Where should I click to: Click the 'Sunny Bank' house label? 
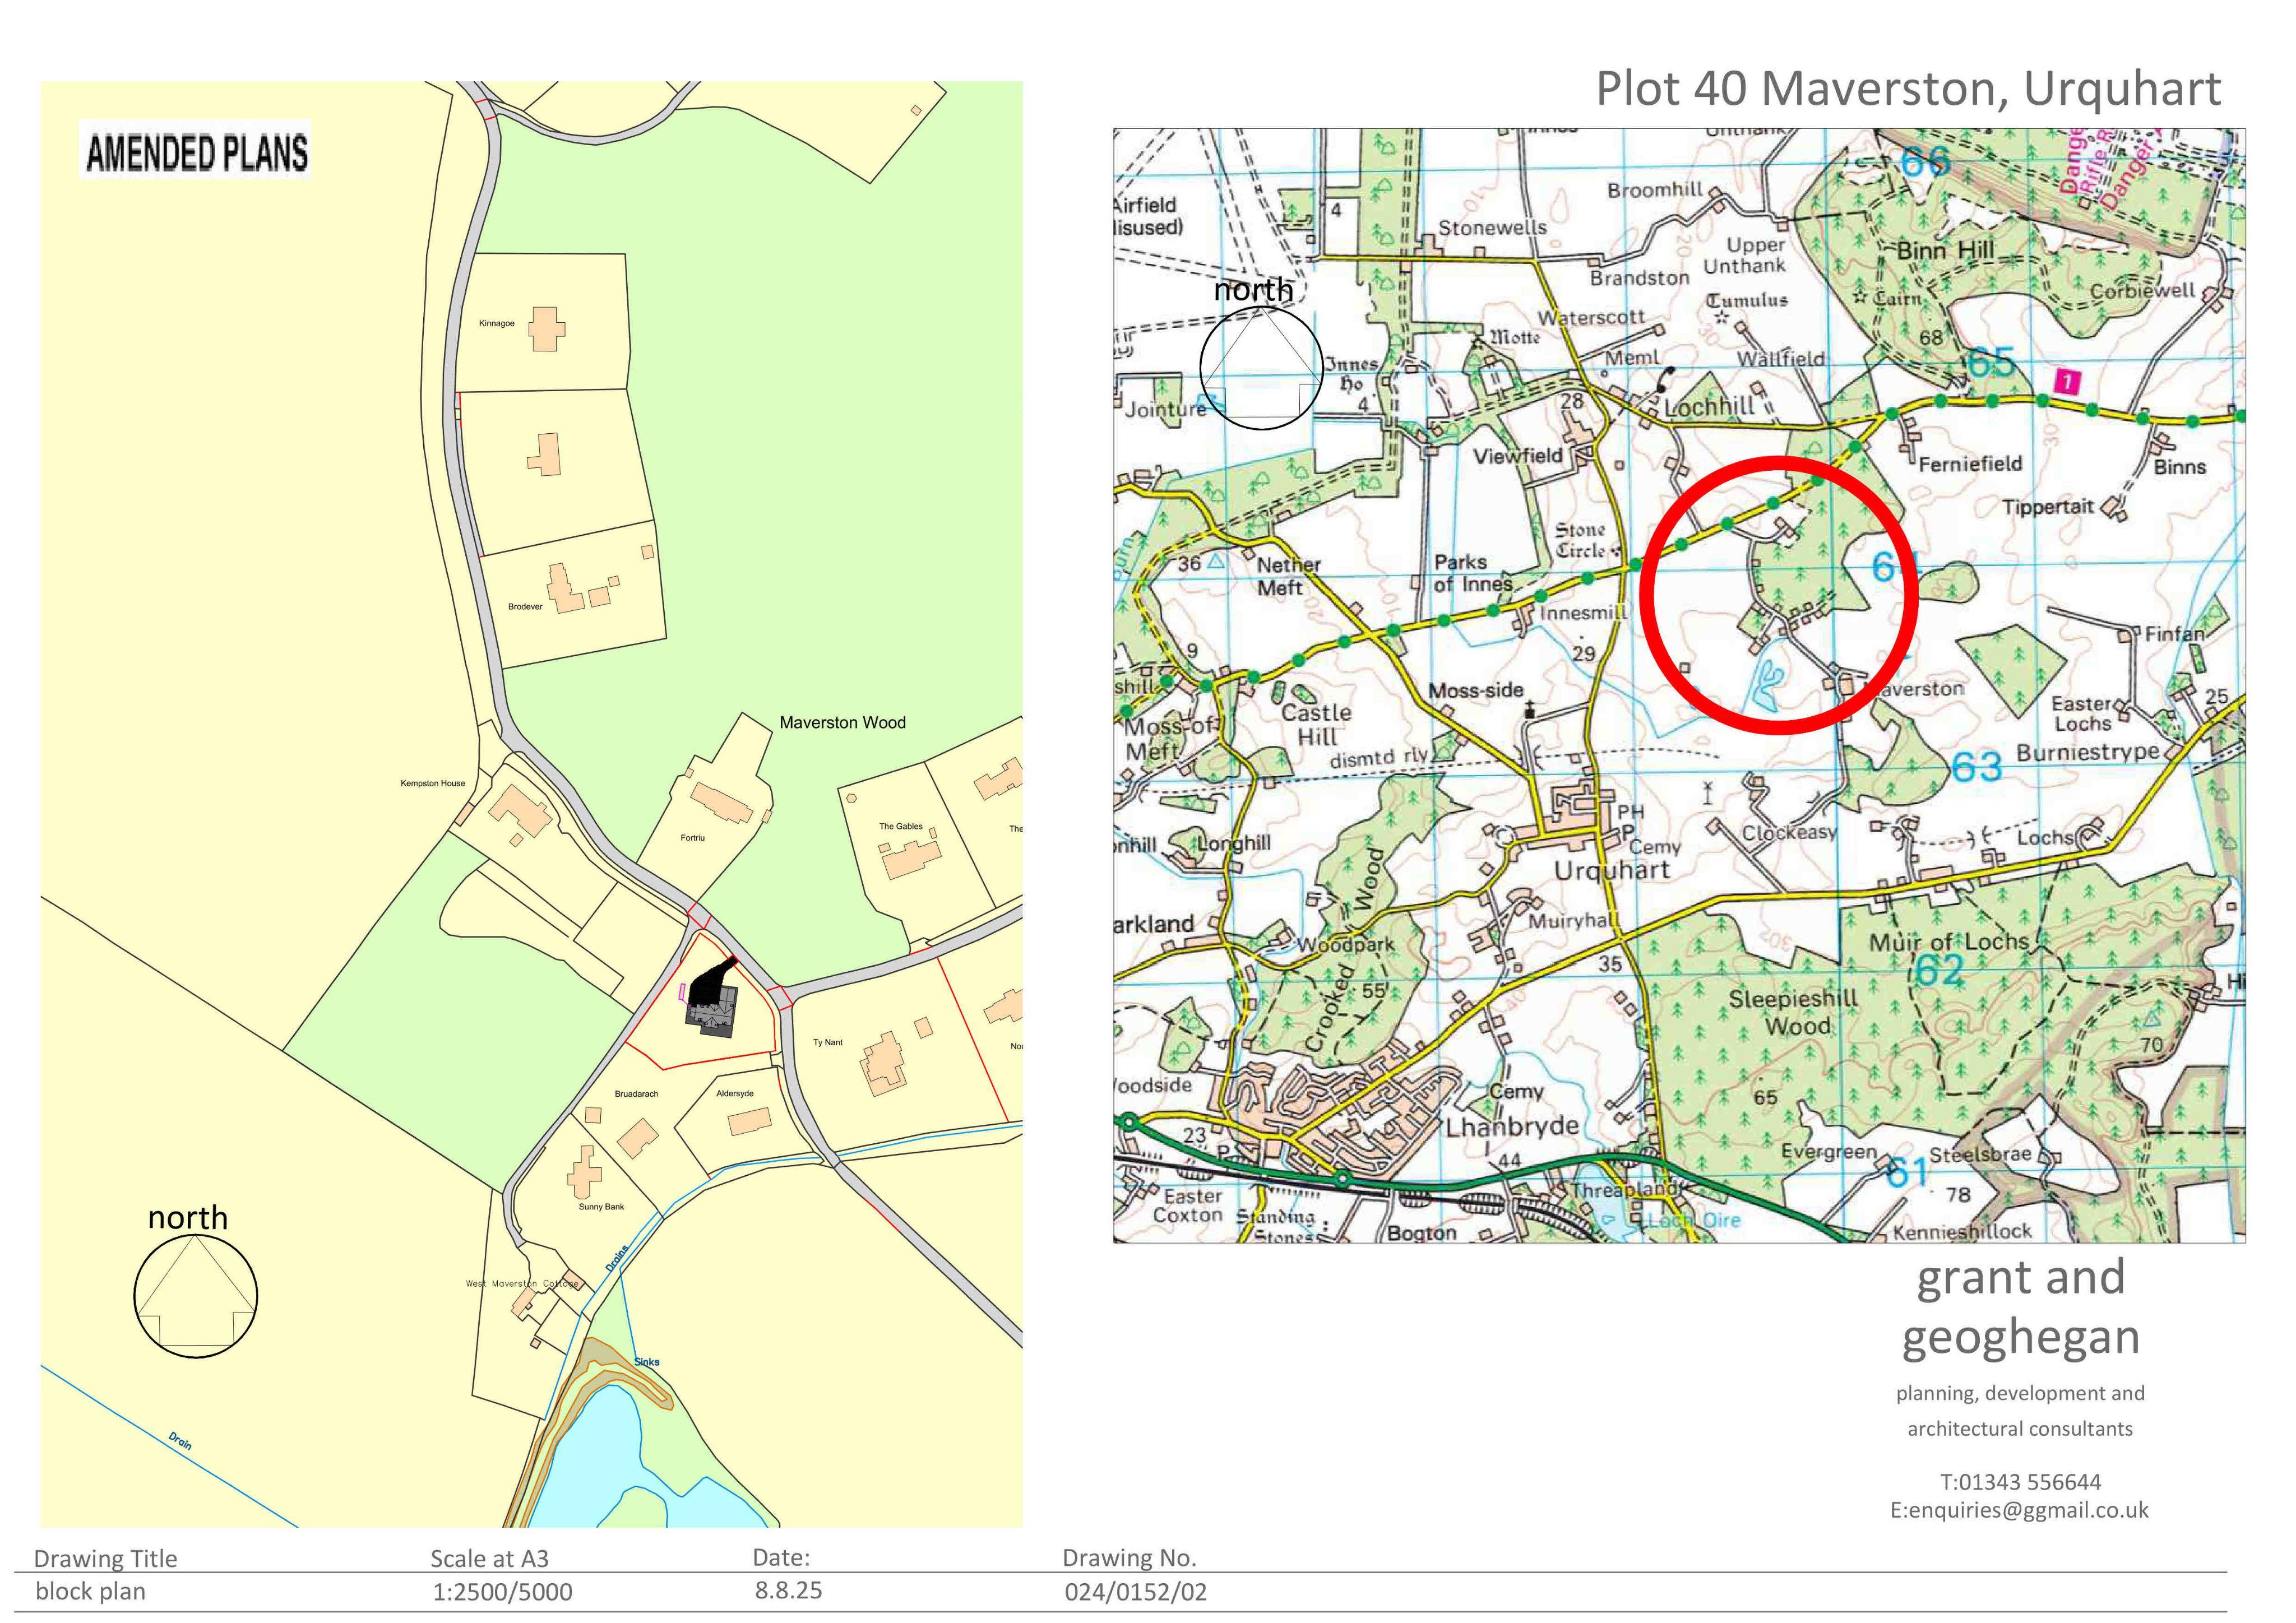point(601,1206)
